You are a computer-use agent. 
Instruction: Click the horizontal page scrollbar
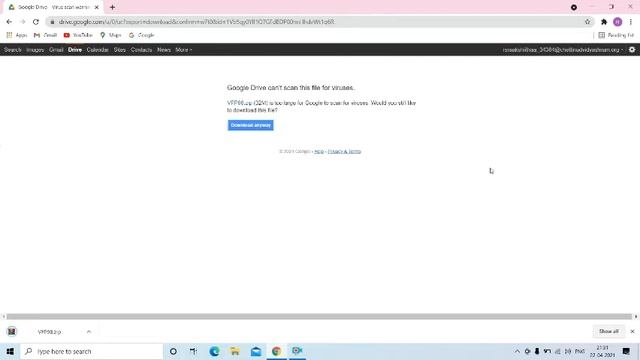pyautogui.click(x=319, y=316)
